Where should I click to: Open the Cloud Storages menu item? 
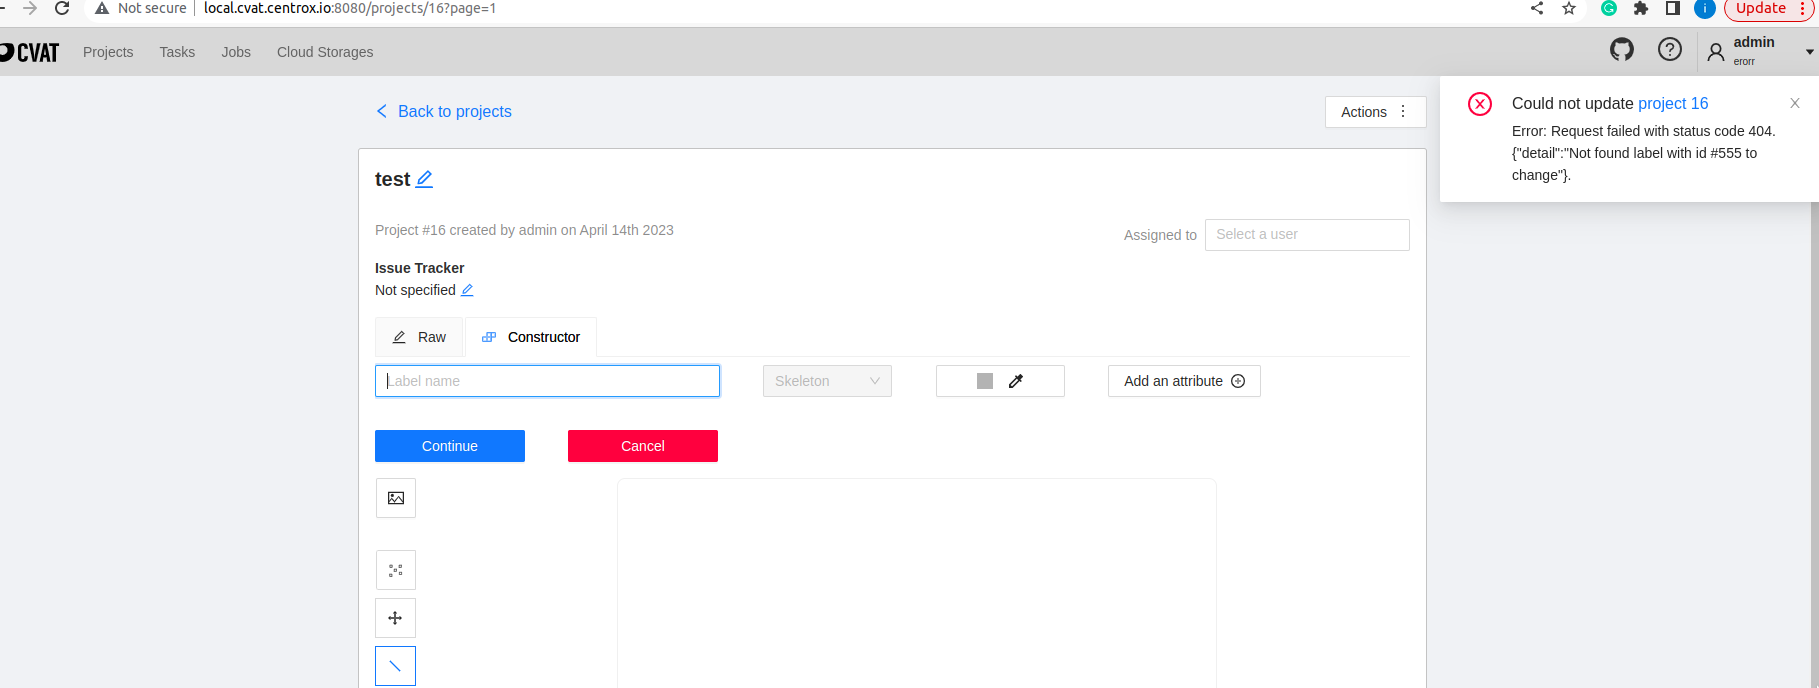[325, 52]
